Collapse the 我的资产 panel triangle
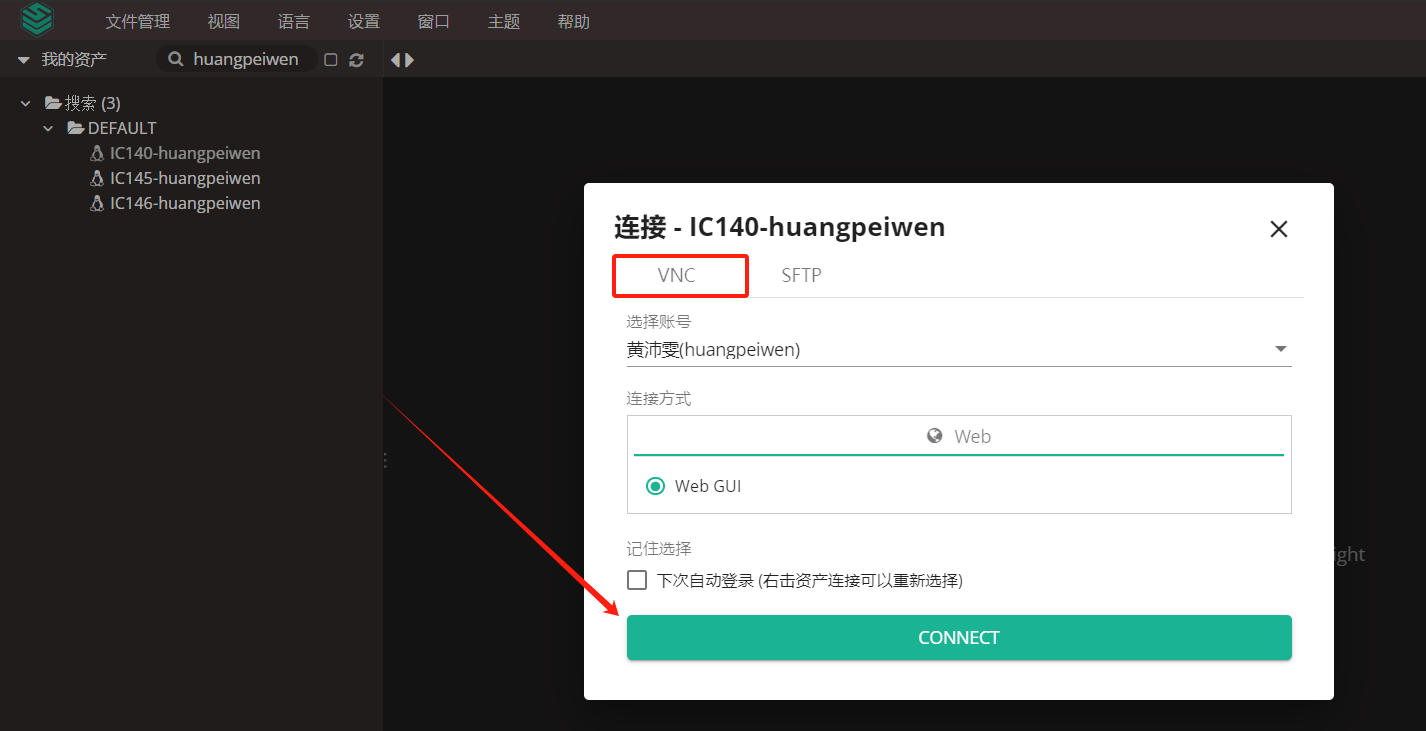This screenshot has height=731, width=1426. pyautogui.click(x=24, y=60)
